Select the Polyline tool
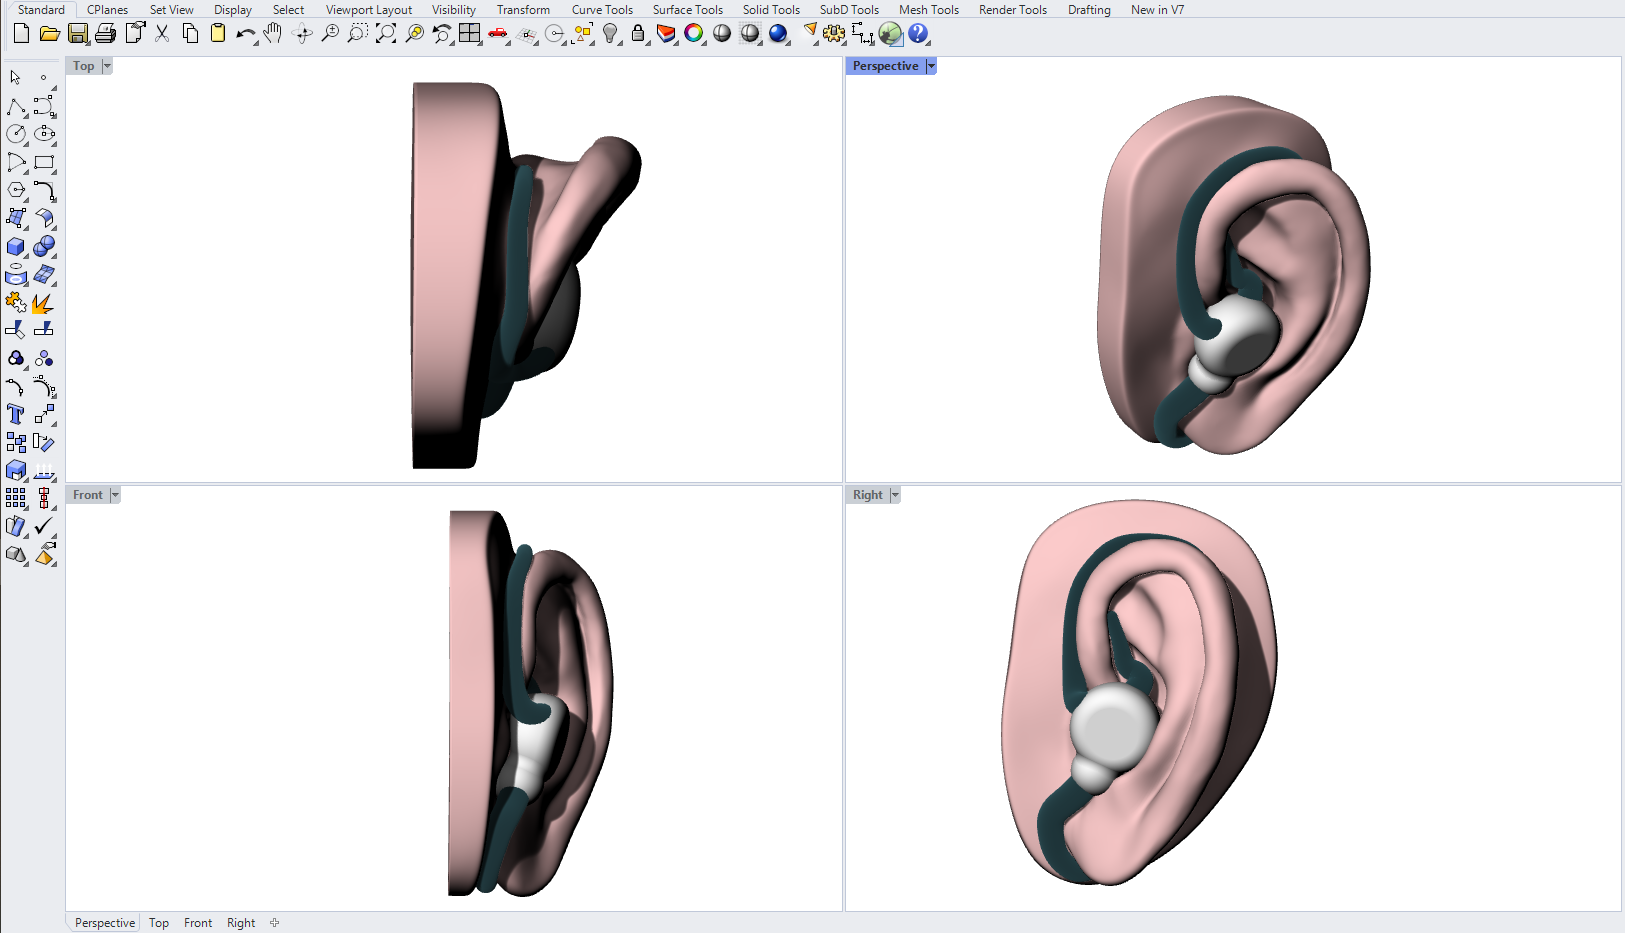Image resolution: width=1625 pixels, height=933 pixels. (16, 106)
